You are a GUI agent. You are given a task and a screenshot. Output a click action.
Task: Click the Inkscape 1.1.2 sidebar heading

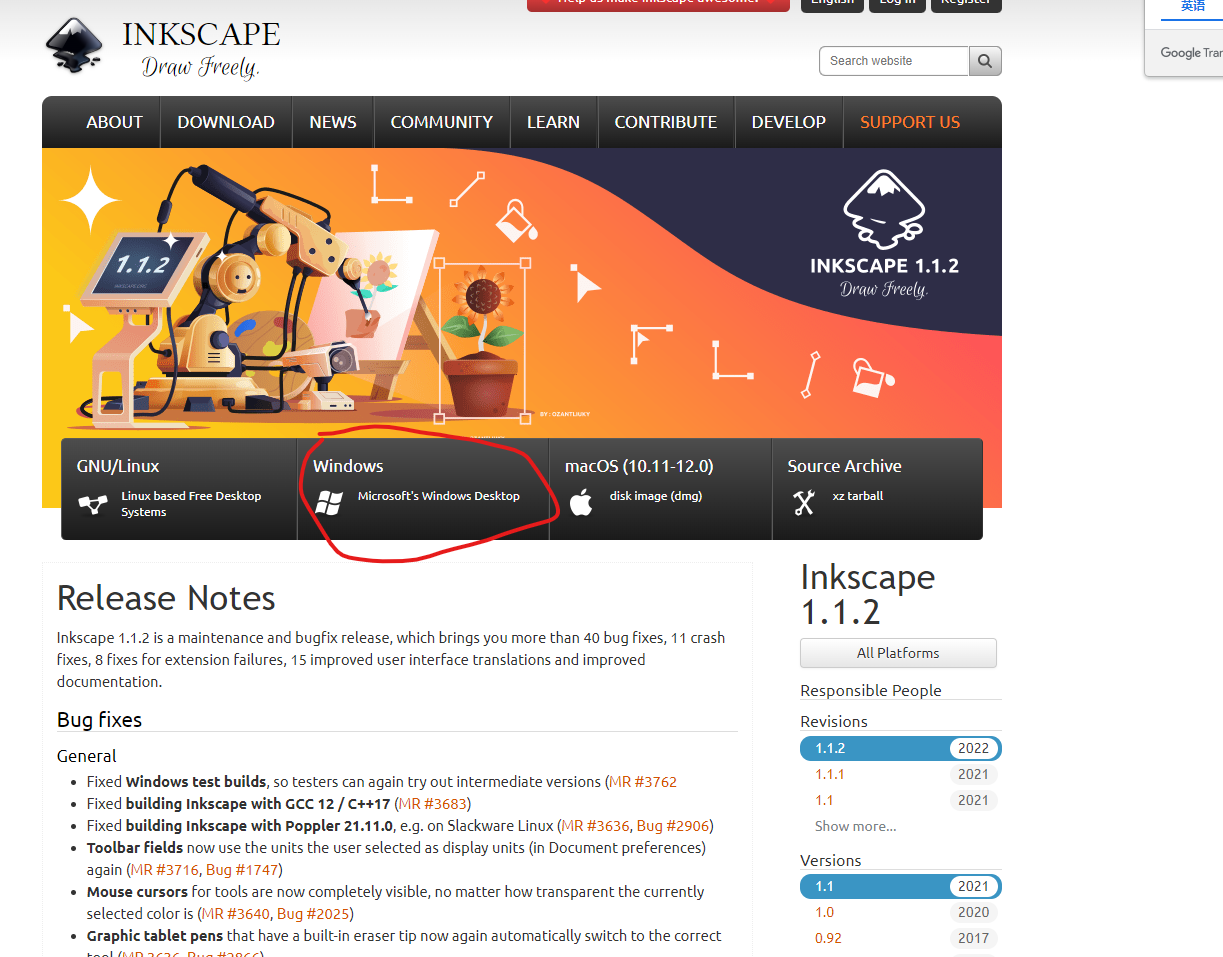(868, 594)
